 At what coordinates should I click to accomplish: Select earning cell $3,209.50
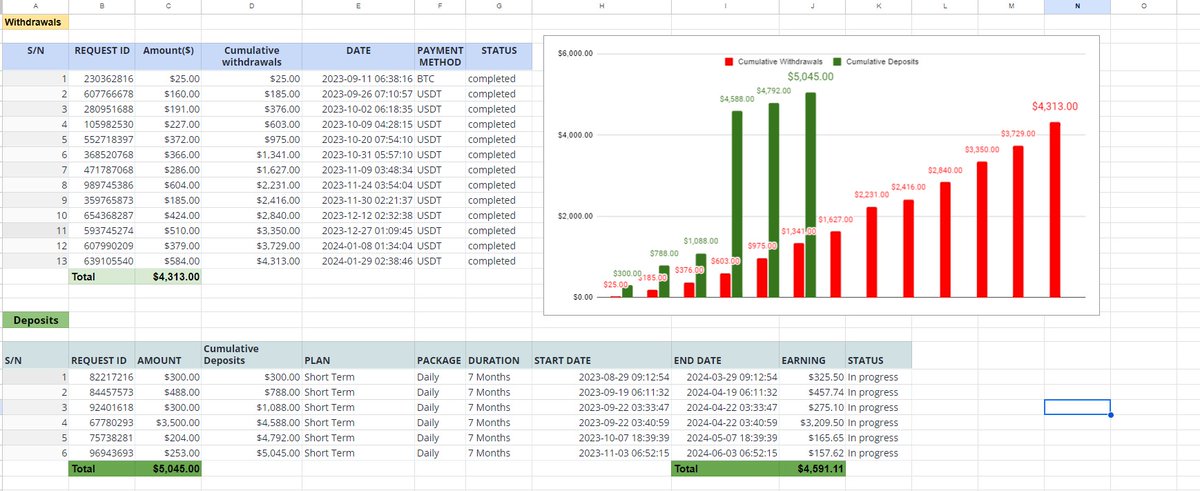(812, 422)
